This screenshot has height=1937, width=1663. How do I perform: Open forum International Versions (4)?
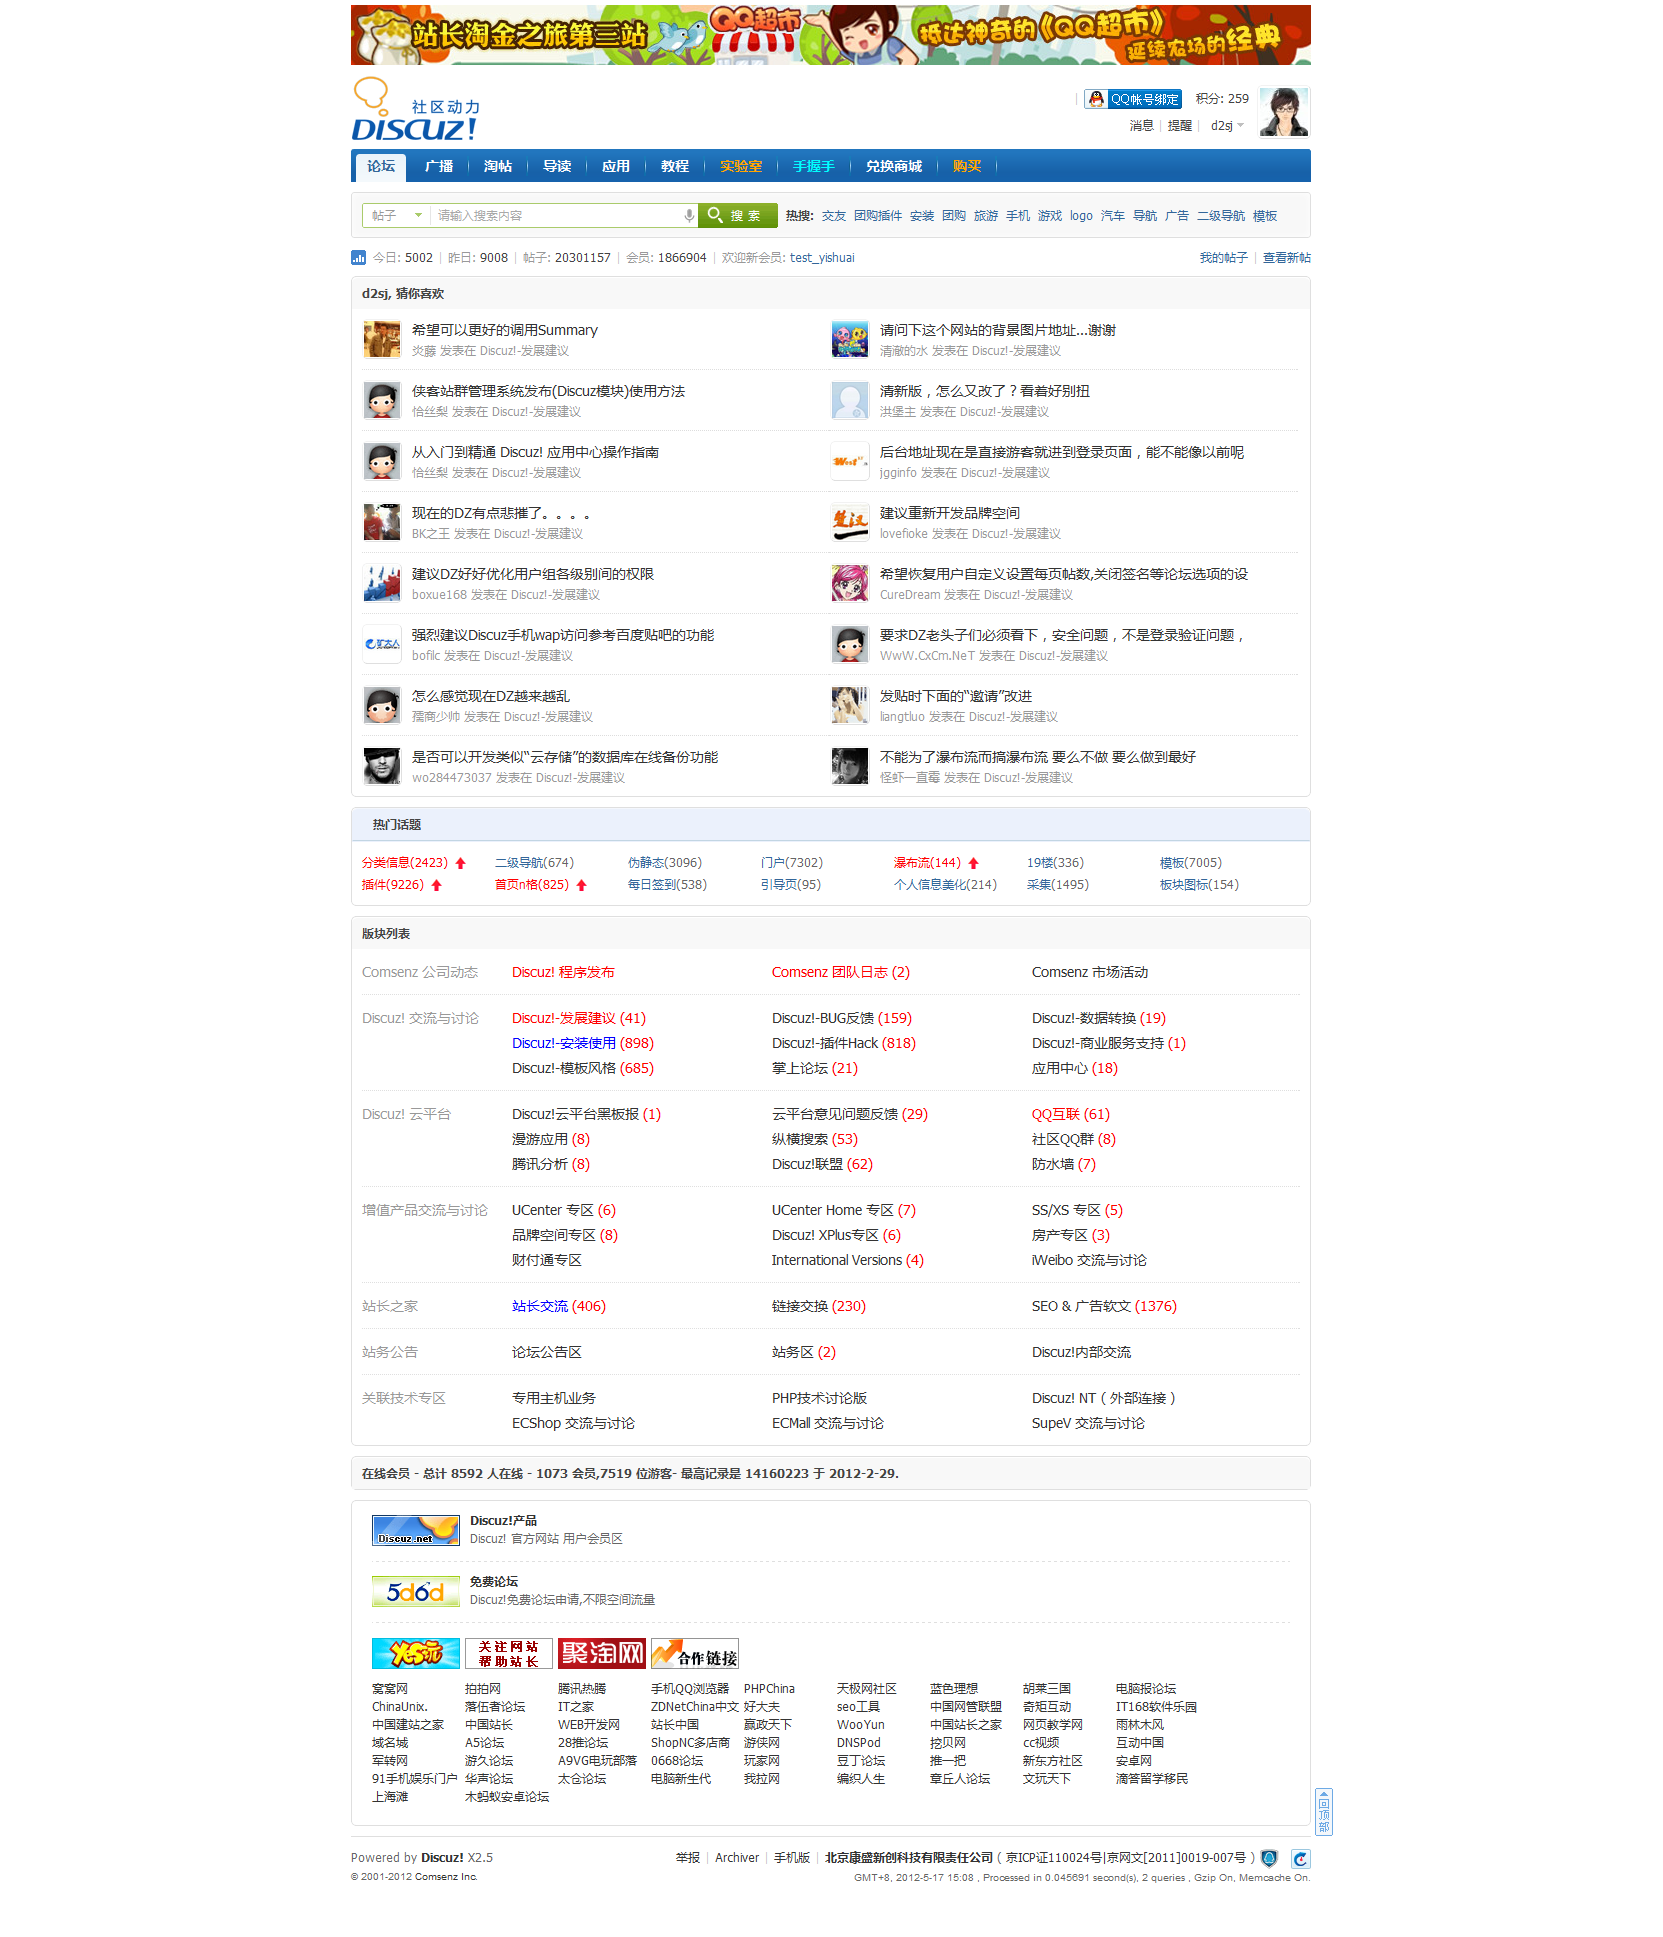pos(848,1260)
